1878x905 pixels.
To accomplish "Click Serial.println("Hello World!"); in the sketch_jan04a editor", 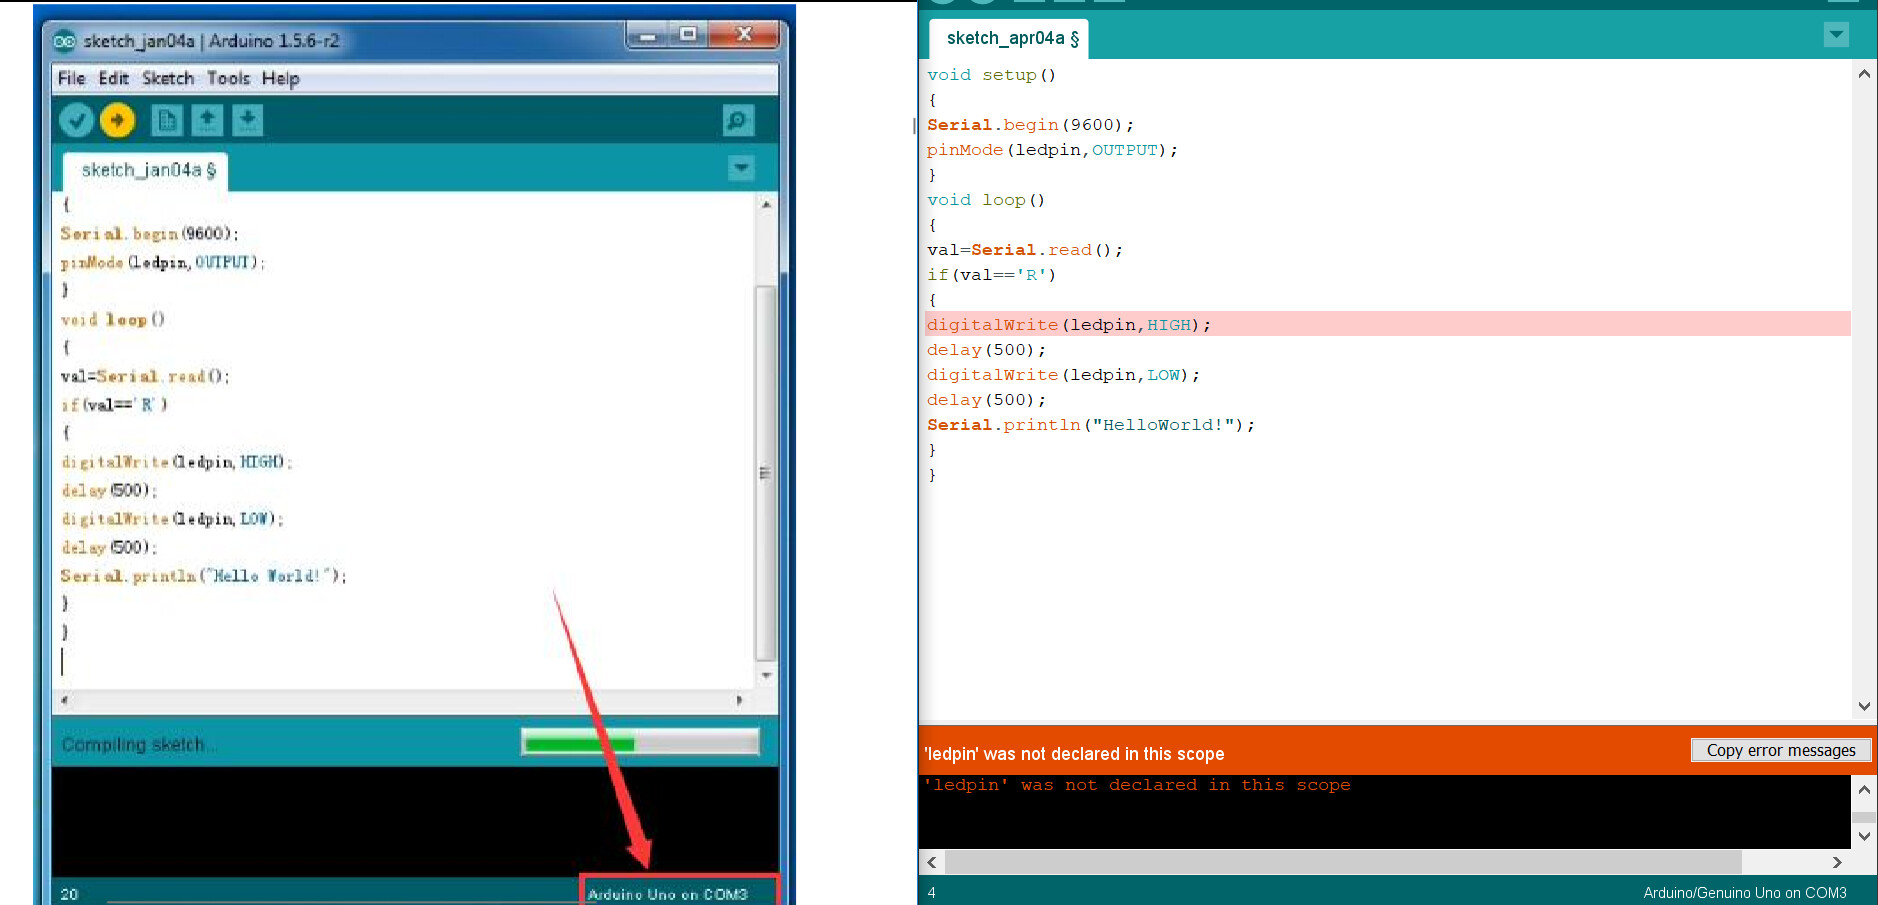I will (x=203, y=576).
